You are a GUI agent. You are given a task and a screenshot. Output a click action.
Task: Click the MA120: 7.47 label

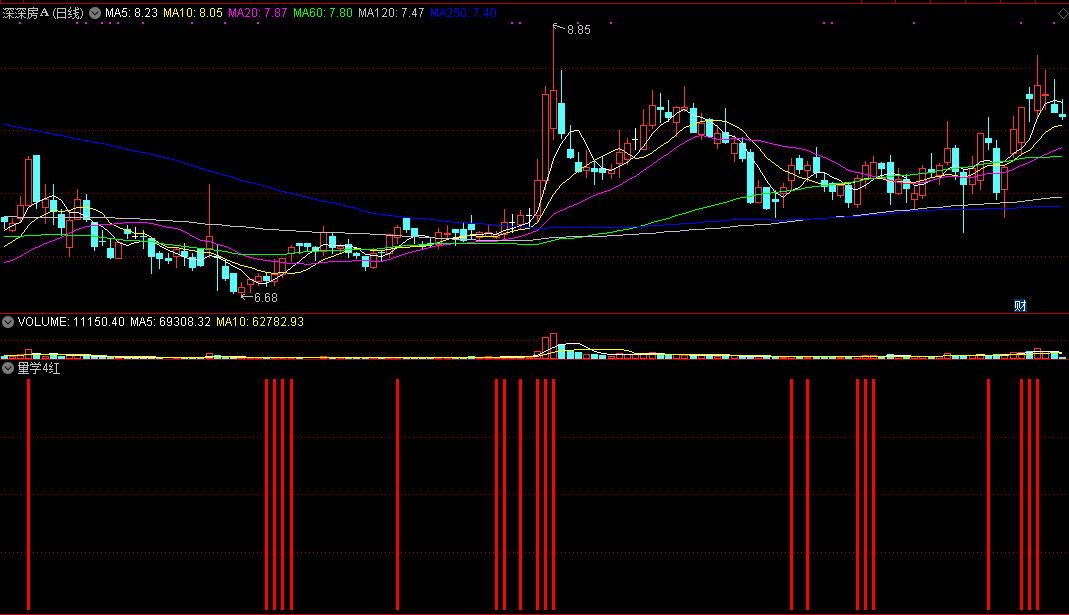391,13
